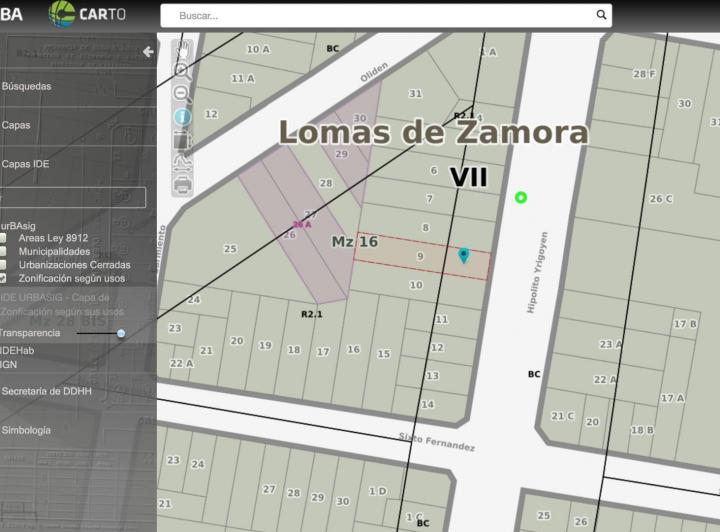Open the Simbología panel
Viewport: 720px width, 532px height.
click(x=26, y=431)
